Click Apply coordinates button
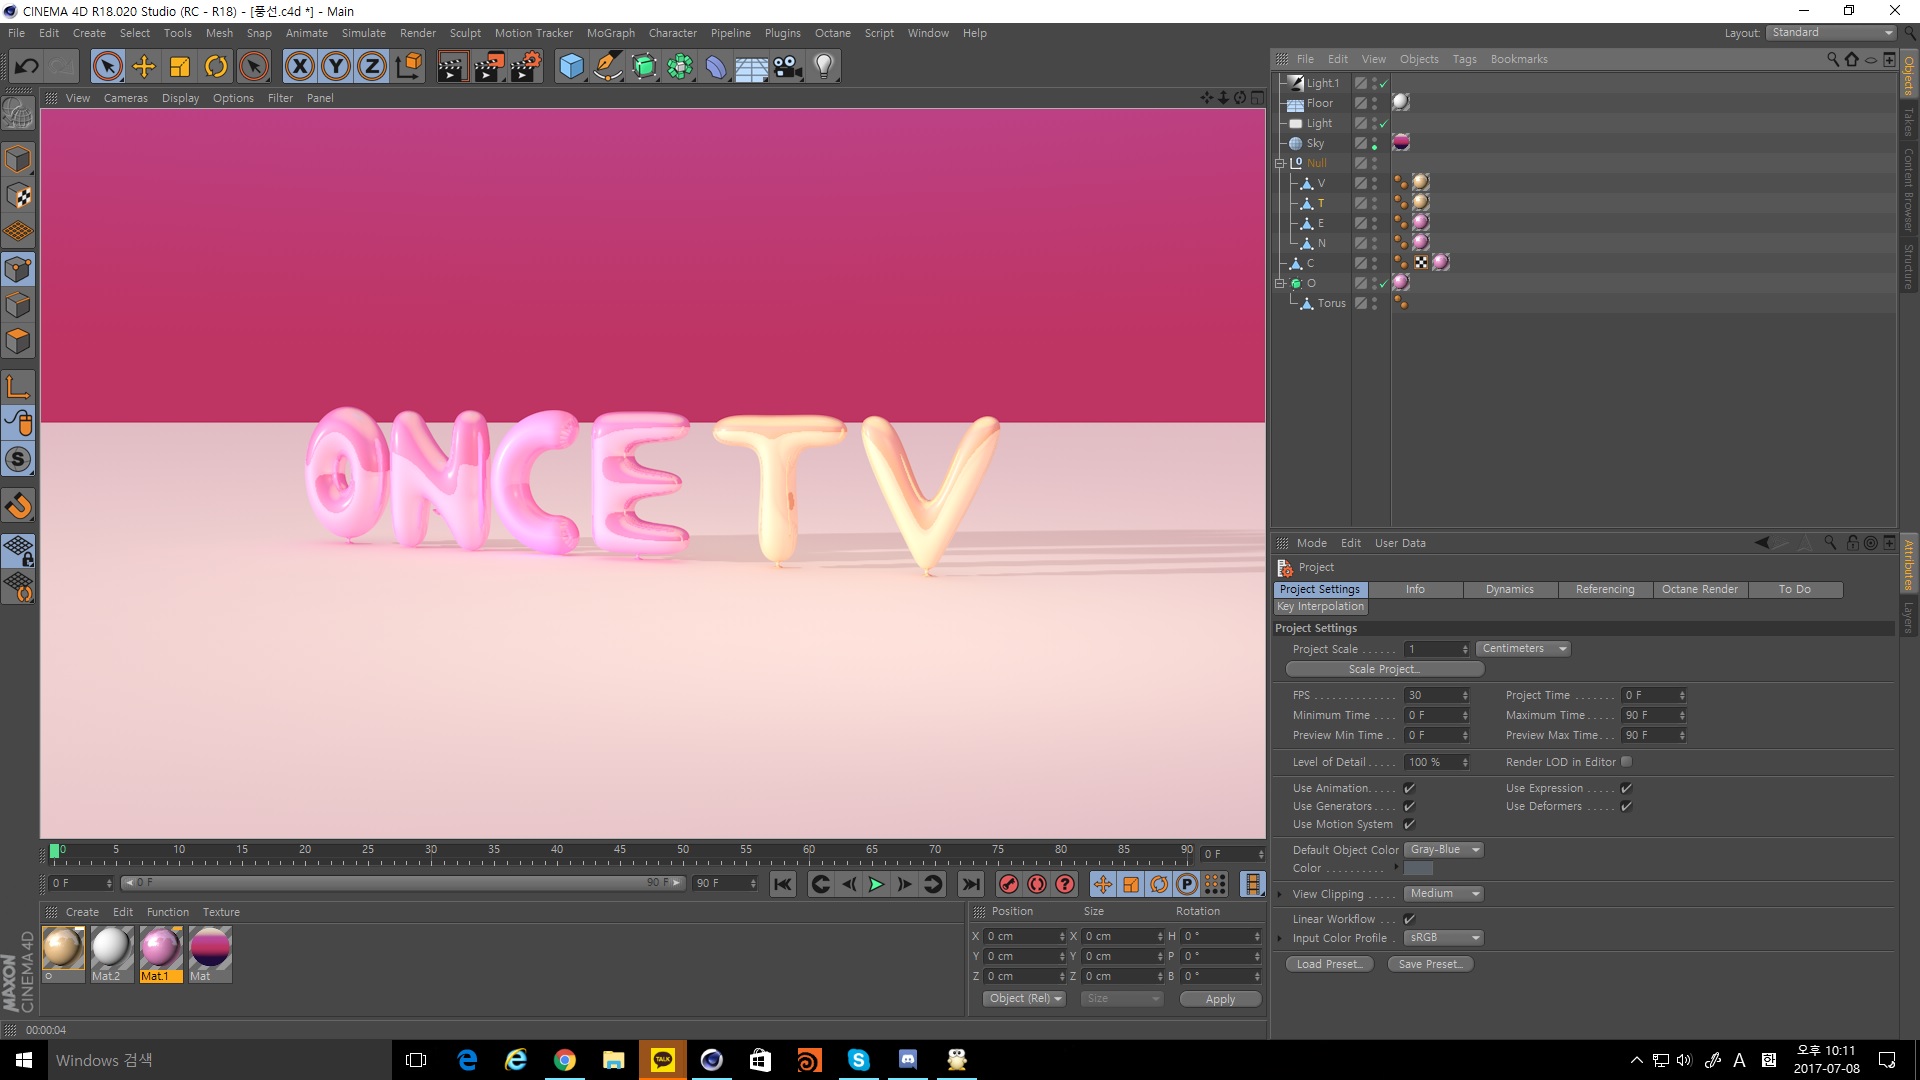Screen dimensions: 1920x1080 point(1220,999)
